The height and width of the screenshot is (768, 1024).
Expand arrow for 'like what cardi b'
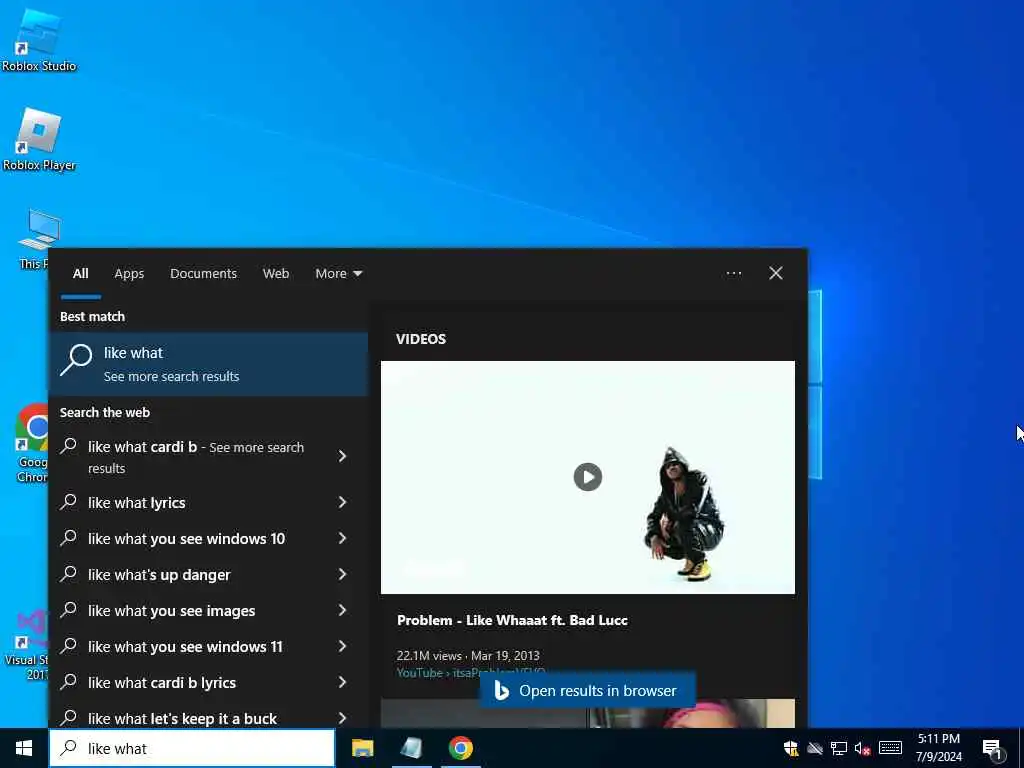(342, 456)
